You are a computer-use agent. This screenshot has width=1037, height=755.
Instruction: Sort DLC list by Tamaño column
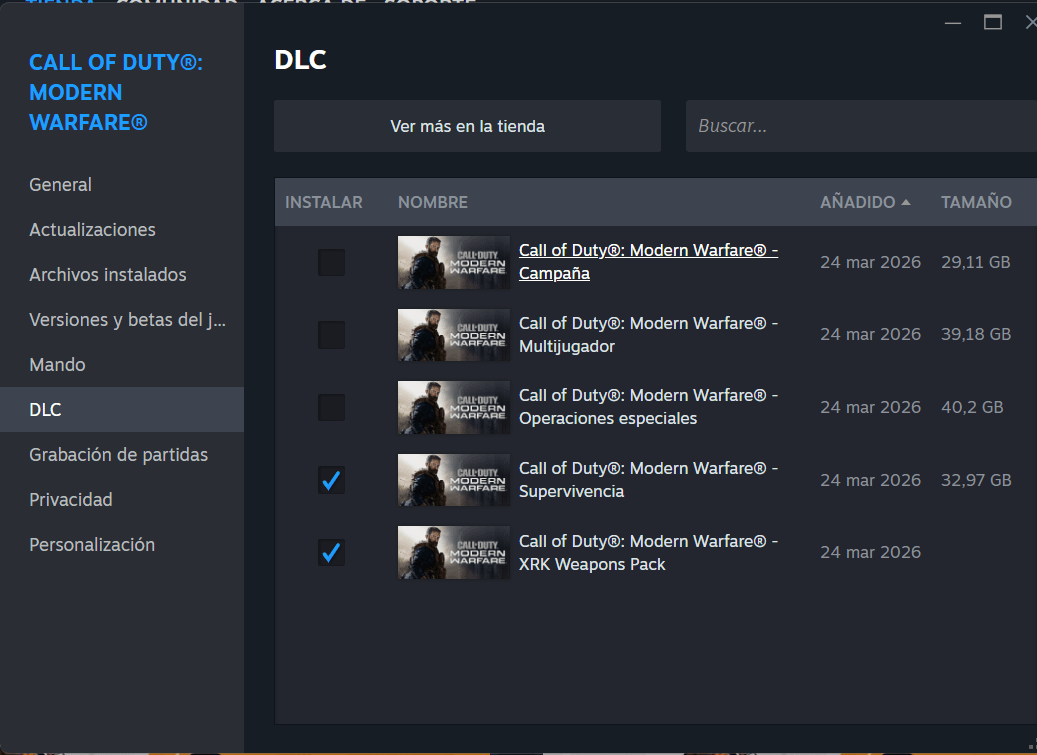(x=975, y=202)
